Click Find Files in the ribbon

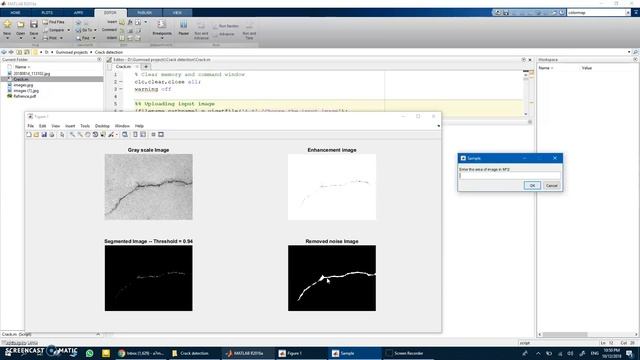pyautogui.click(x=53, y=22)
